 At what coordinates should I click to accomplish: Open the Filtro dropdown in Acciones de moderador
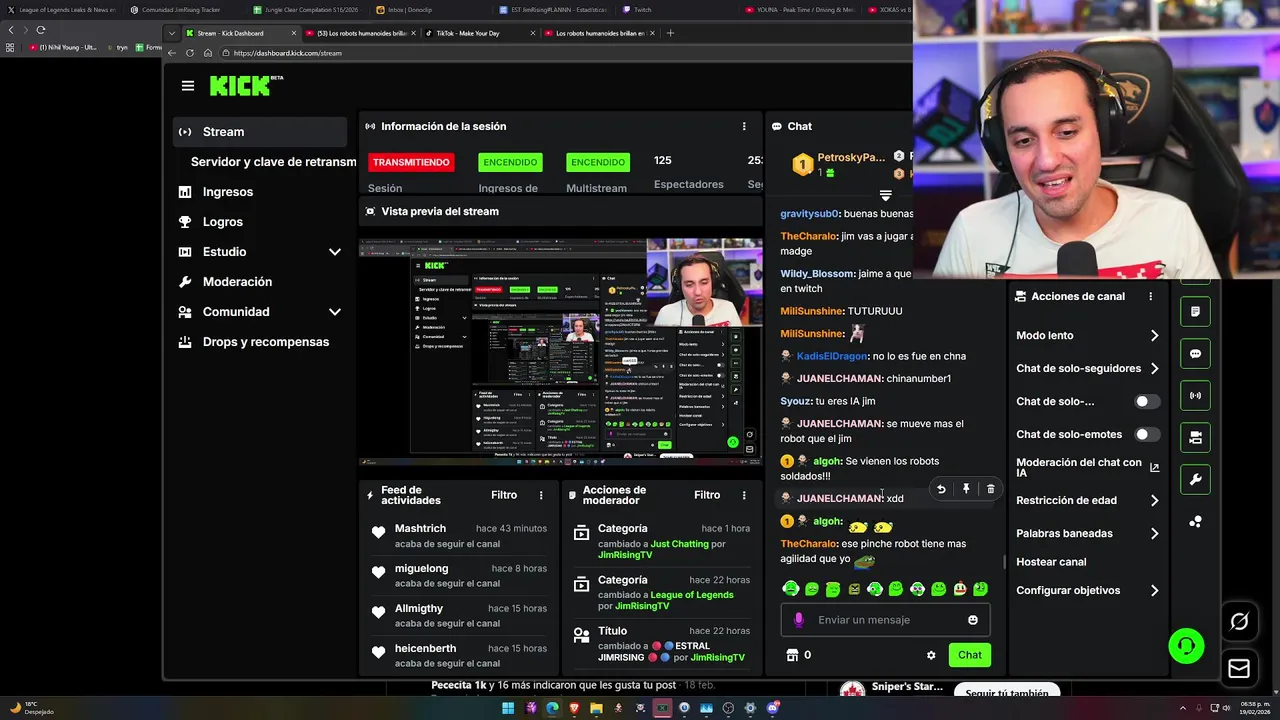coord(707,495)
